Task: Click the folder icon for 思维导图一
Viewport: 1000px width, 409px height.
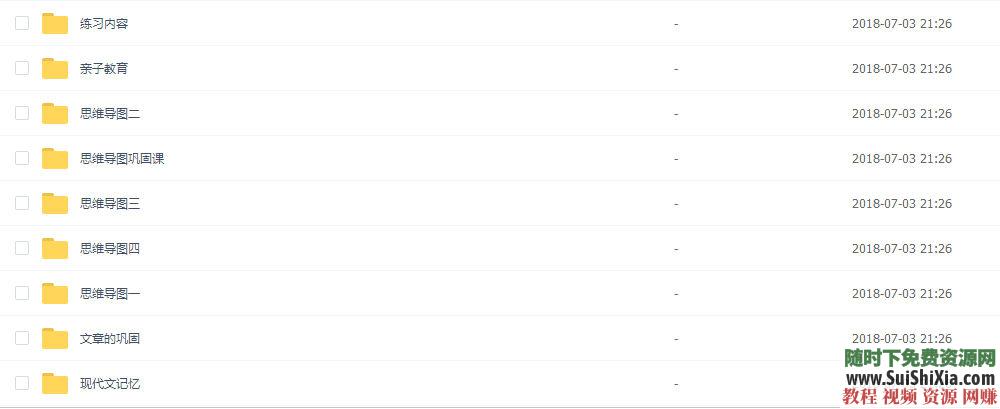Action: pos(55,294)
